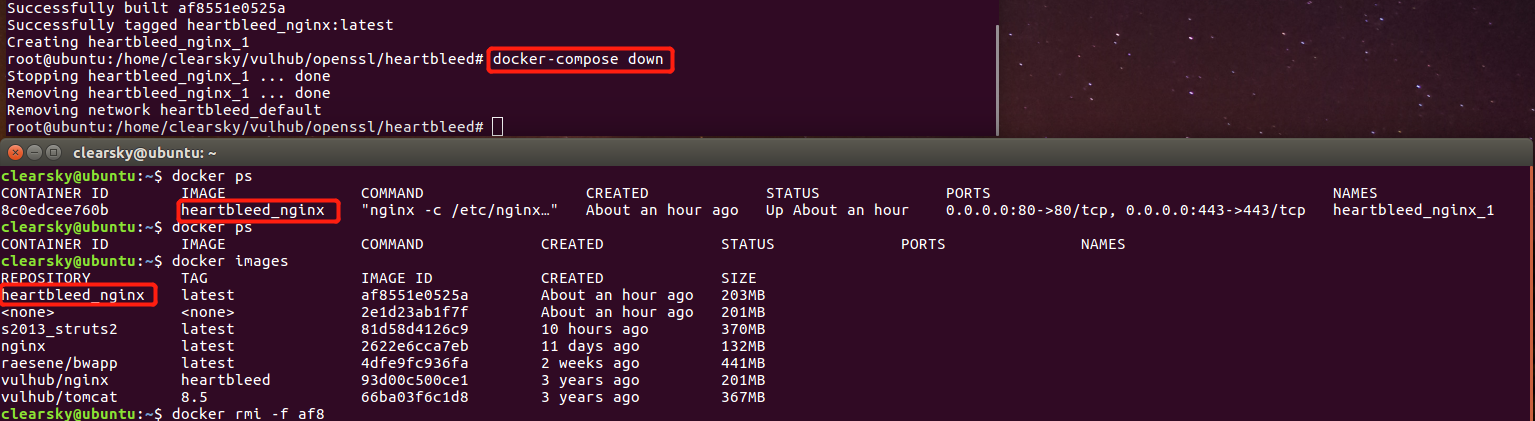This screenshot has height=421, width=1535.
Task: Click the upper terminal's vertical scrollbar
Action: [996, 80]
